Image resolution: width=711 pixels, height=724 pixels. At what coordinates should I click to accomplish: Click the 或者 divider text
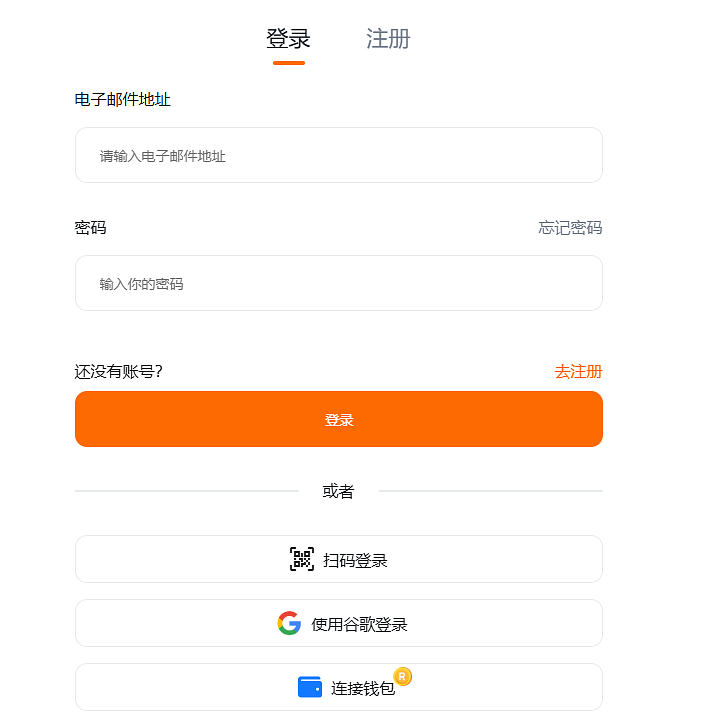pos(338,492)
